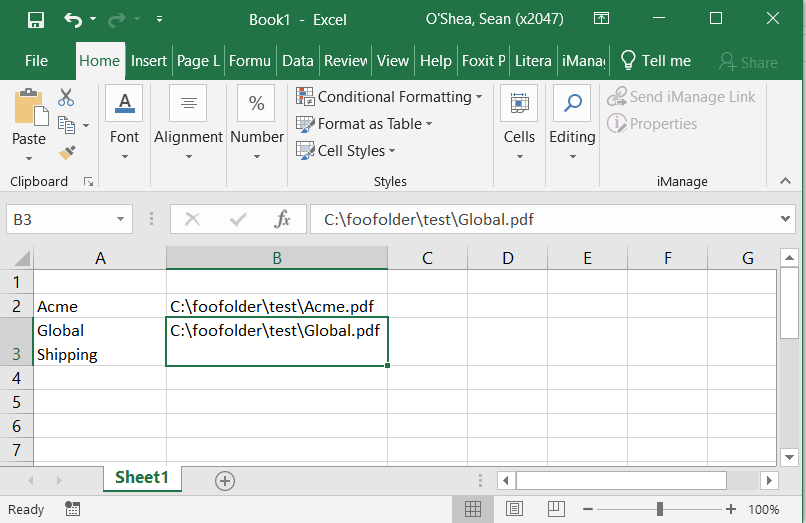Image resolution: width=806 pixels, height=523 pixels.
Task: Open the File menu
Action: point(36,61)
